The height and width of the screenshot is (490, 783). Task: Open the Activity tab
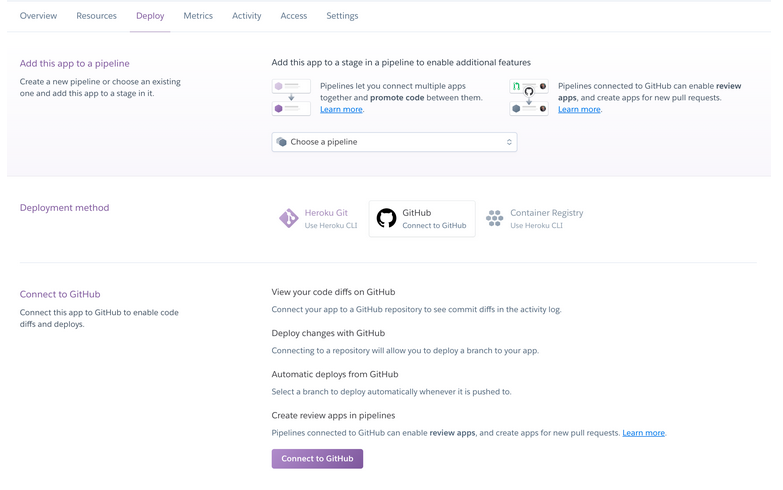[x=246, y=16]
